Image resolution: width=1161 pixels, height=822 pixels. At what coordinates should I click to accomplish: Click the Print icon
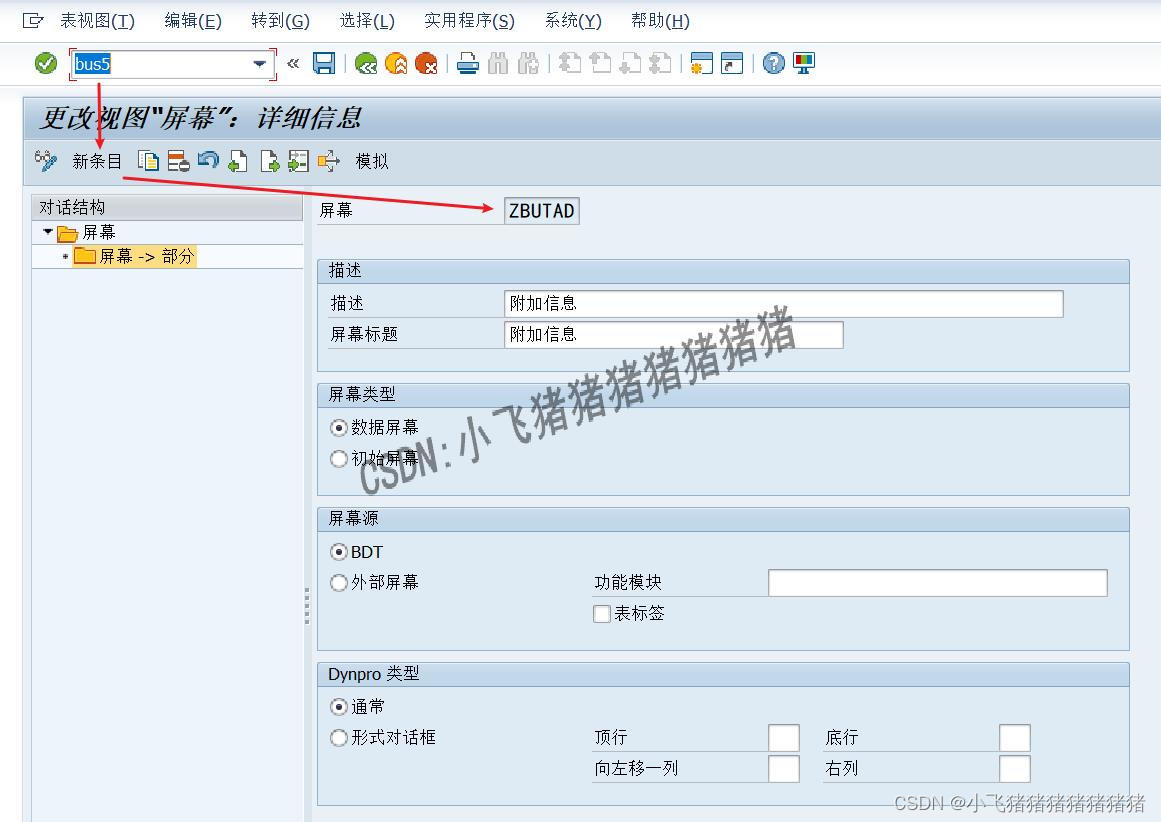(x=468, y=64)
